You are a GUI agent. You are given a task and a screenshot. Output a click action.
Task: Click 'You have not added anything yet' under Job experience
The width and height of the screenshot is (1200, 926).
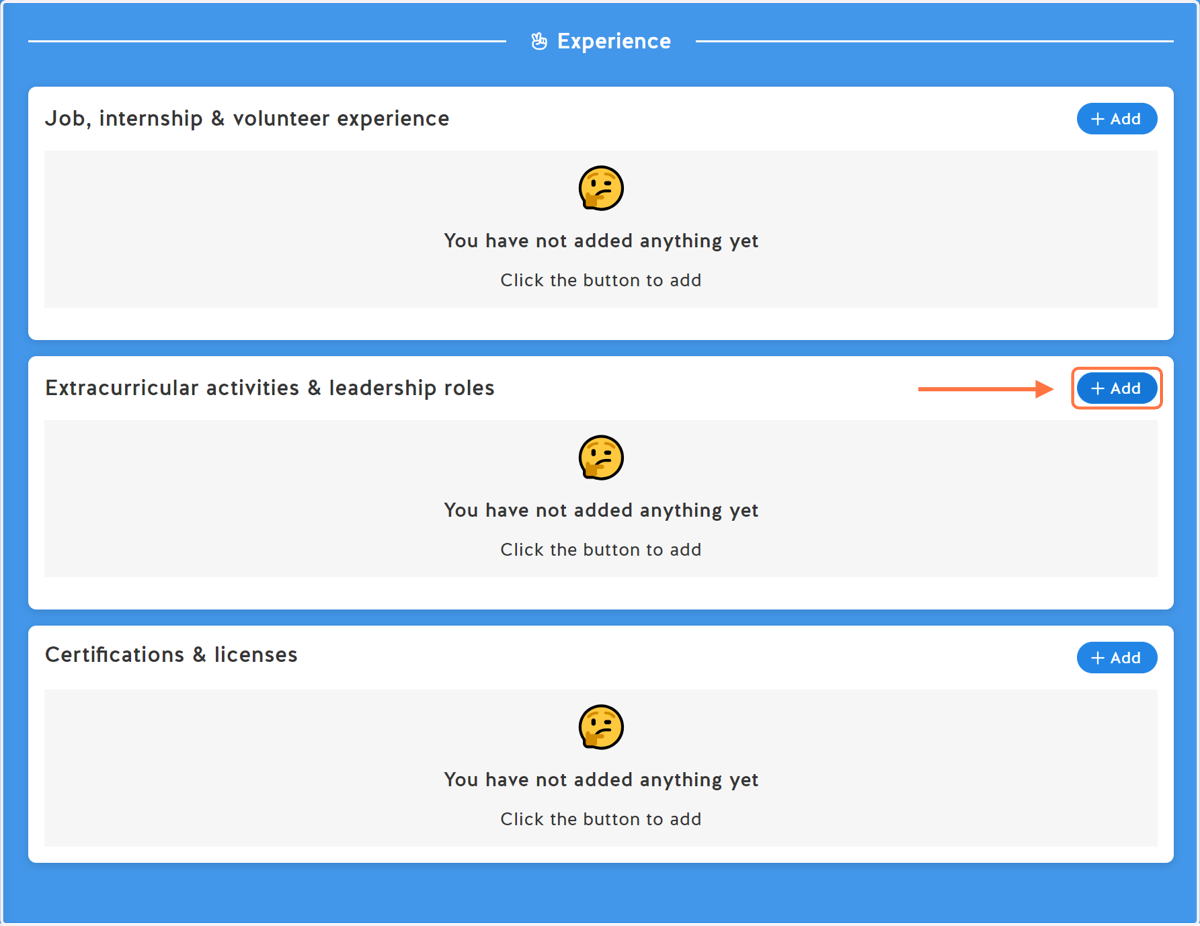click(601, 241)
